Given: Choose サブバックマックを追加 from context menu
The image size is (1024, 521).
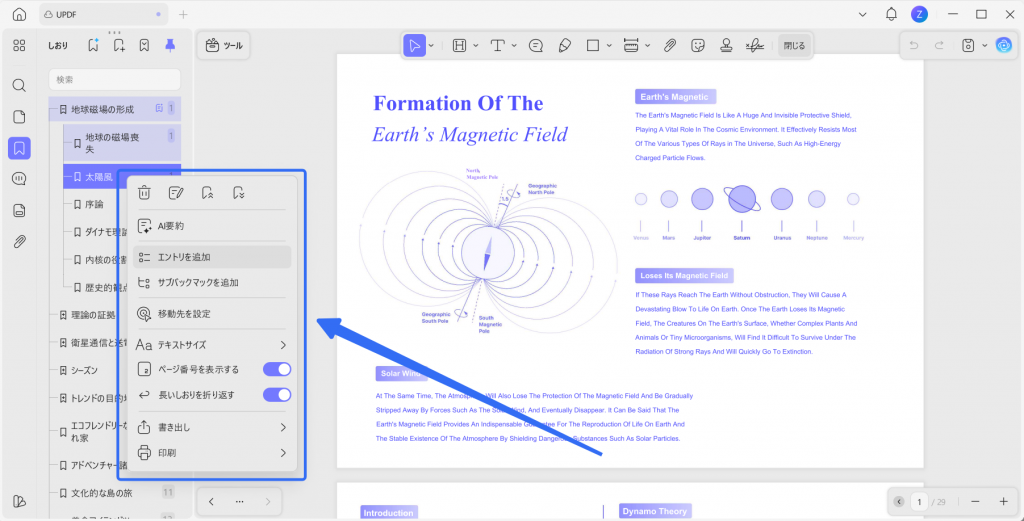Looking at the screenshot, I should 212,283.
